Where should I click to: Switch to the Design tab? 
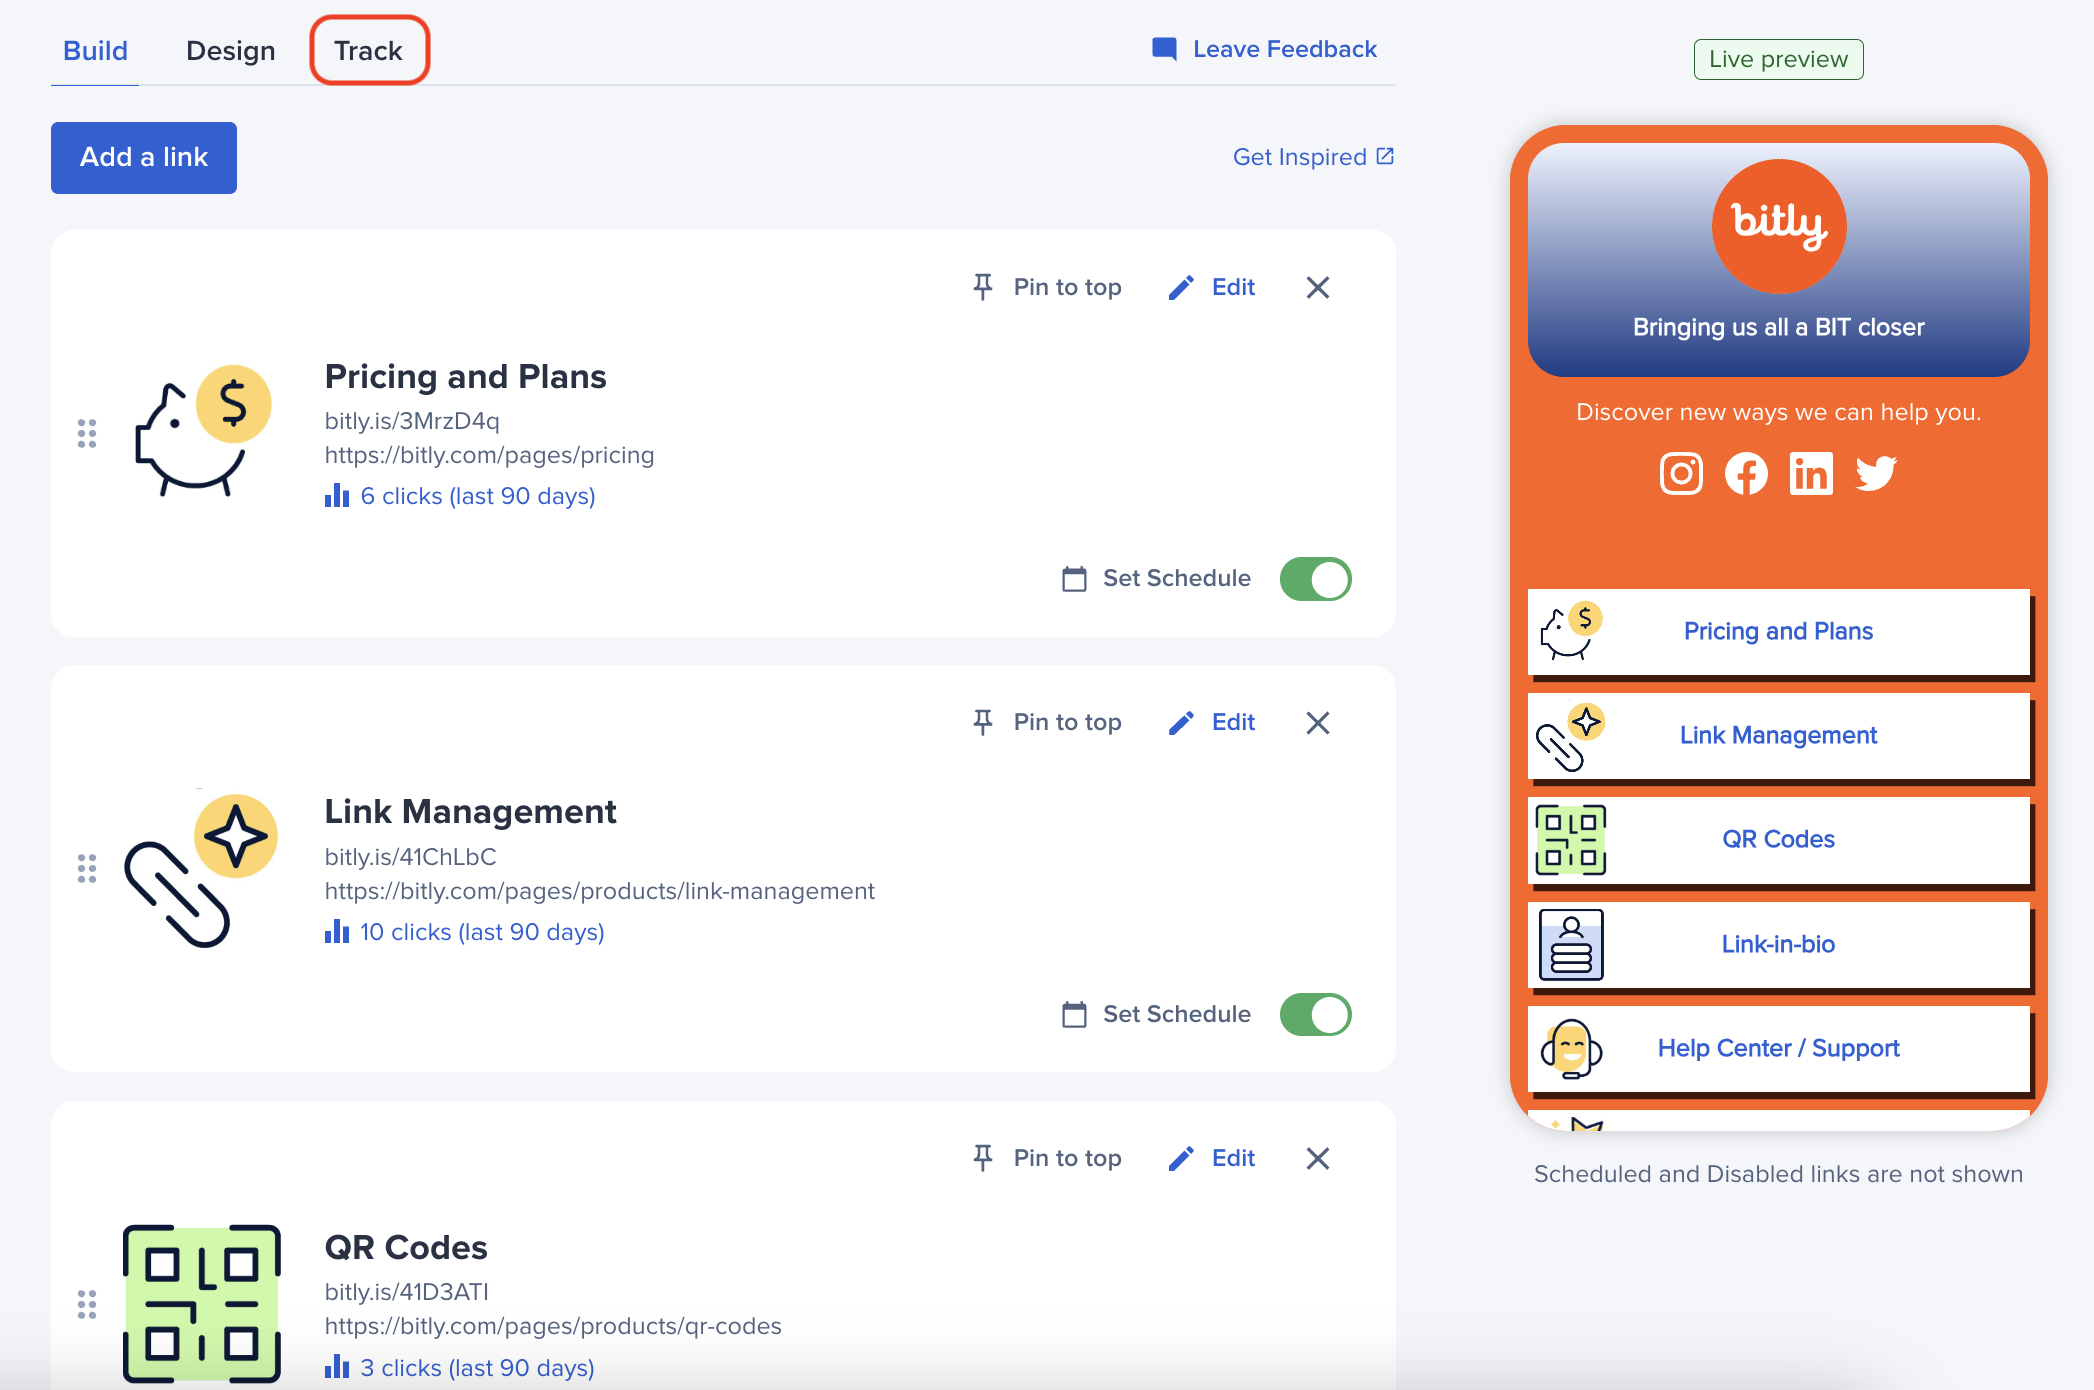pos(230,50)
